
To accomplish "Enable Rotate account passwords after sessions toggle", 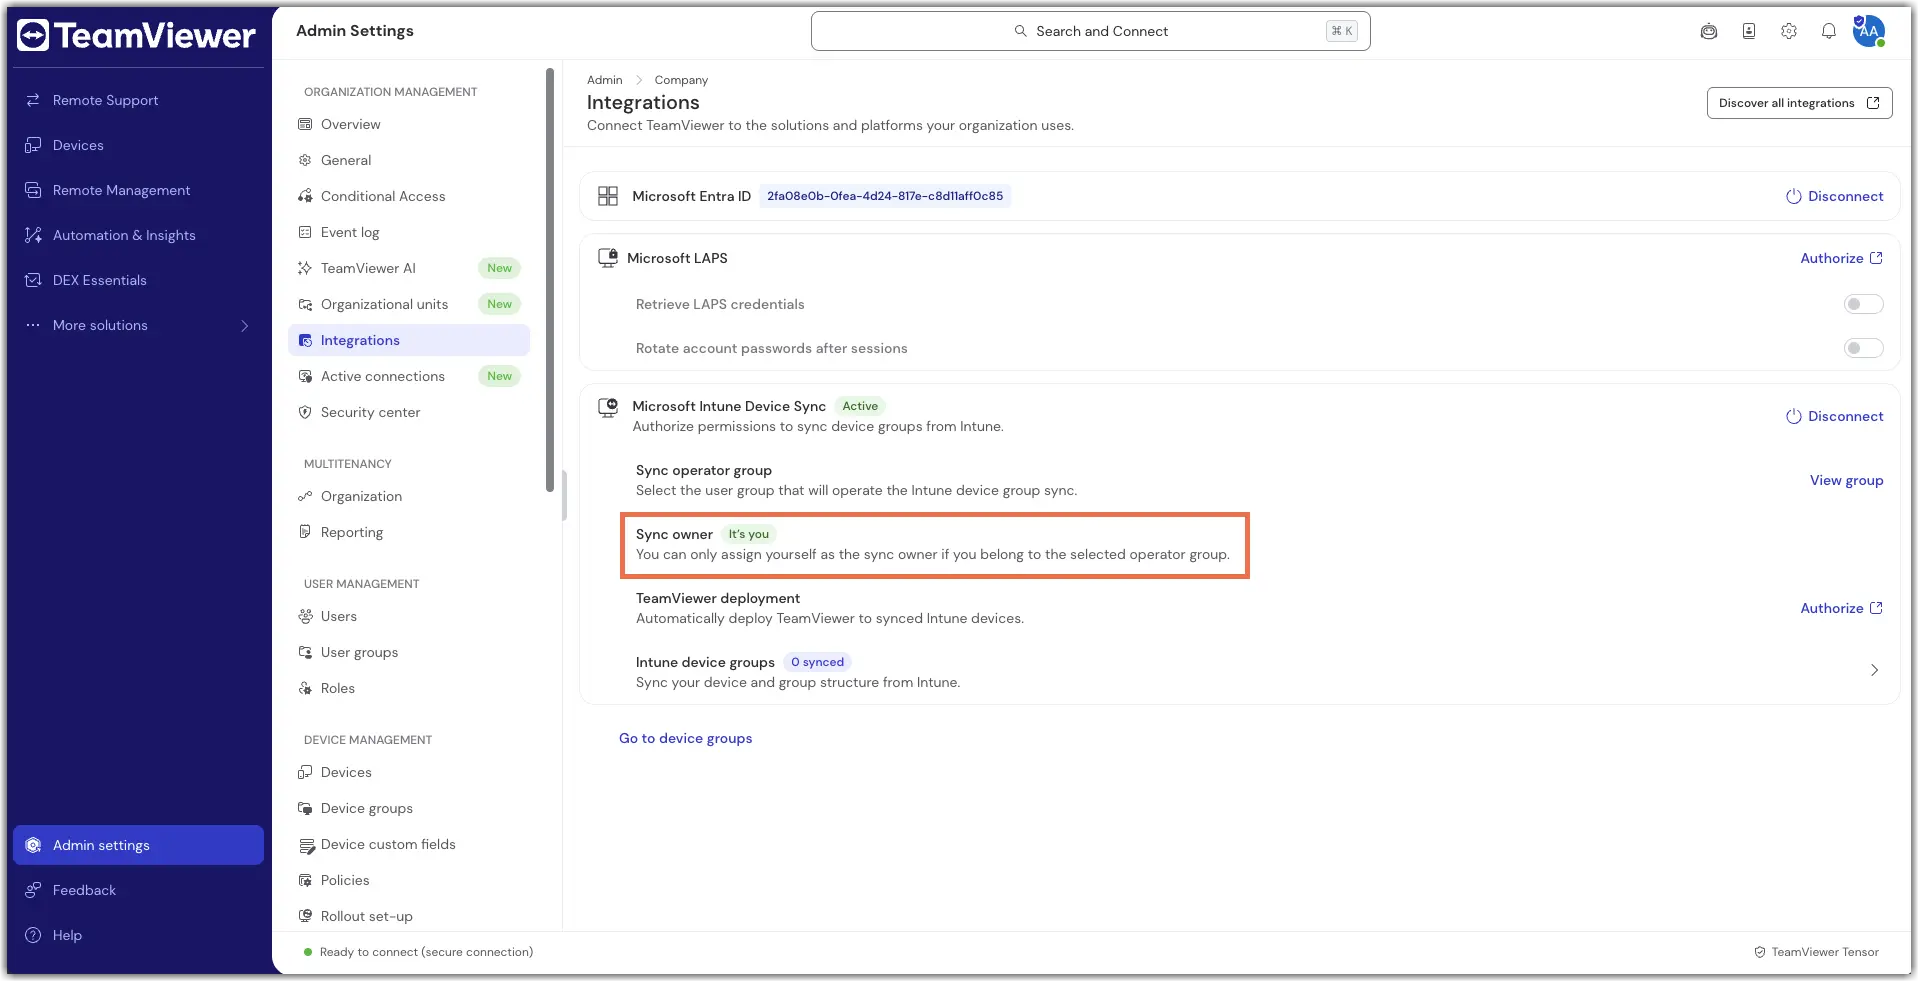I will 1863,348.
